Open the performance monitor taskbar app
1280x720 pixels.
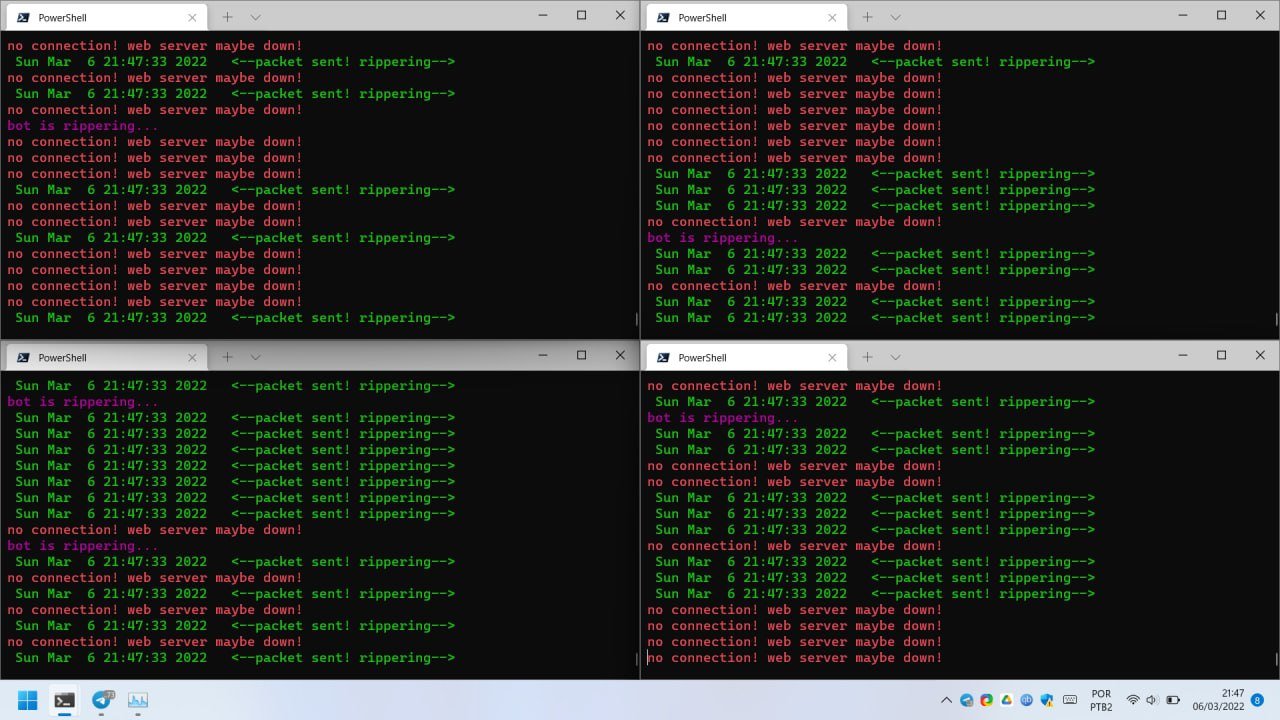click(x=138, y=700)
